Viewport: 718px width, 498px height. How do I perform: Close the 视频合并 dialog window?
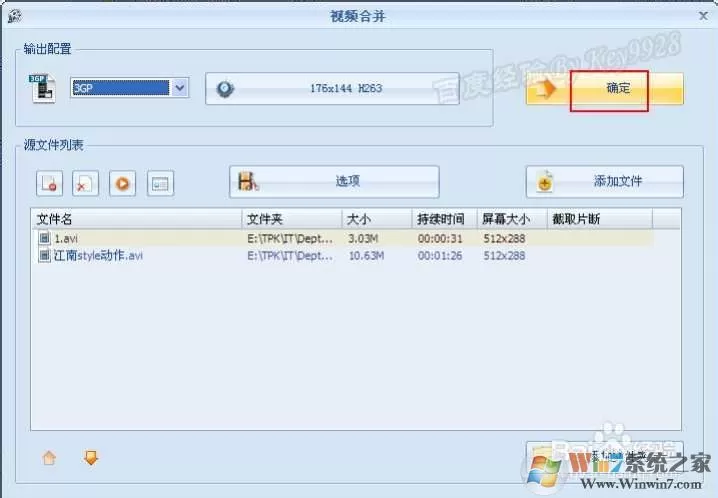703,16
